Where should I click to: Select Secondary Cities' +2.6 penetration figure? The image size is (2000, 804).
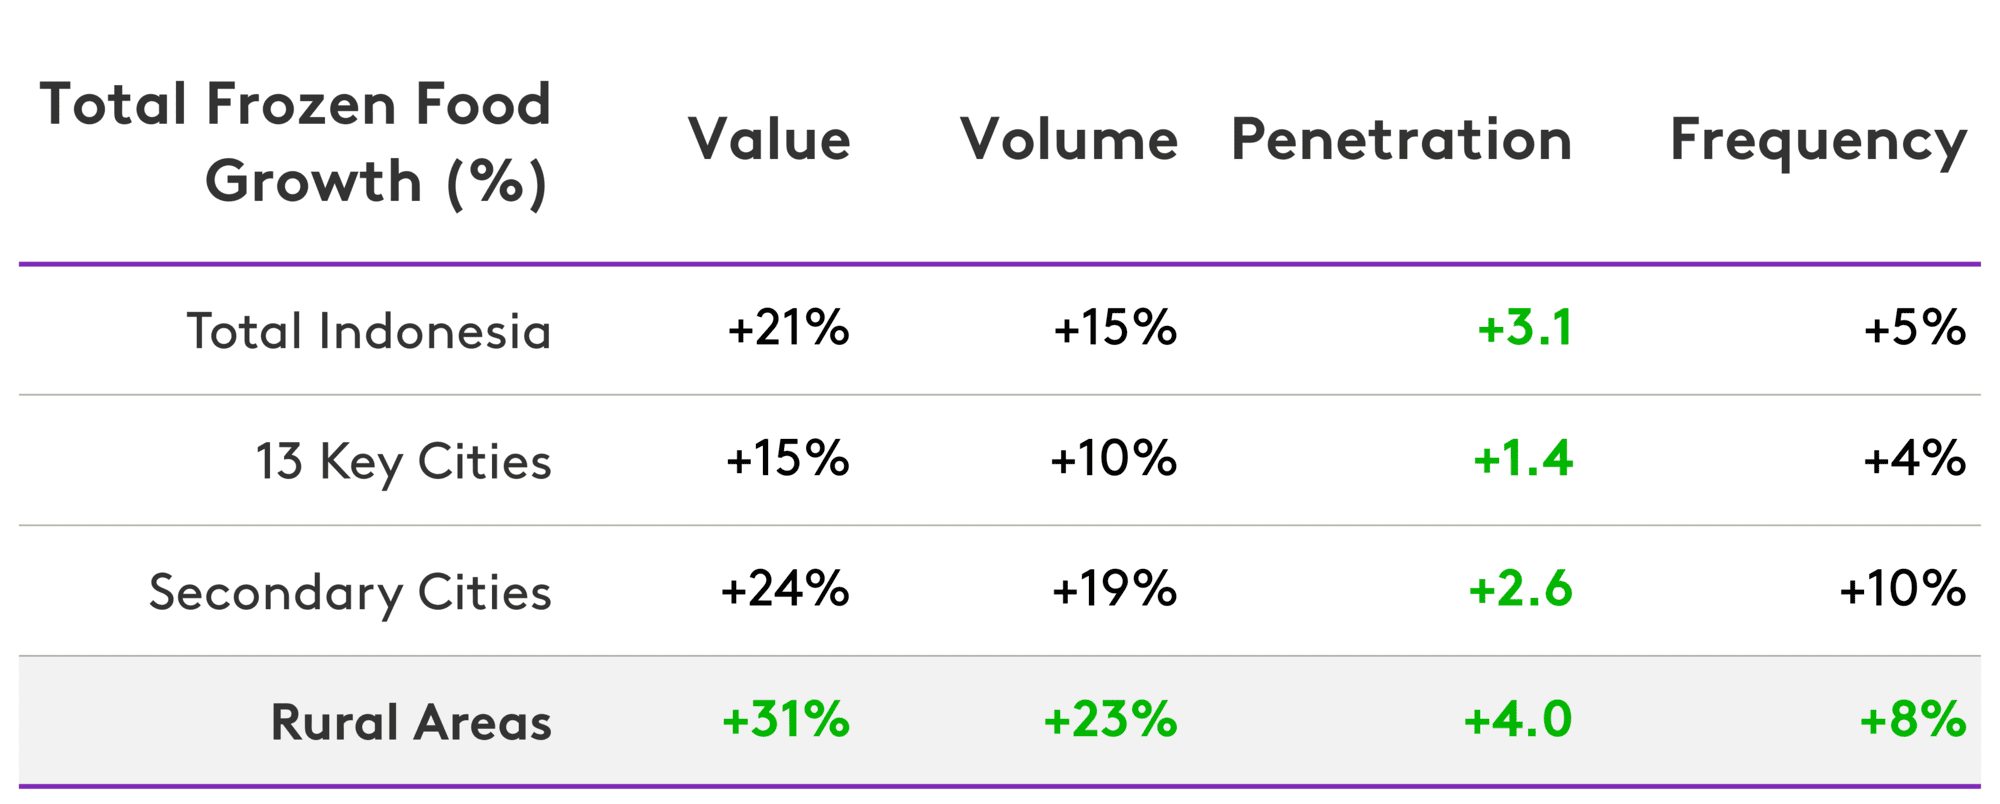1520,589
